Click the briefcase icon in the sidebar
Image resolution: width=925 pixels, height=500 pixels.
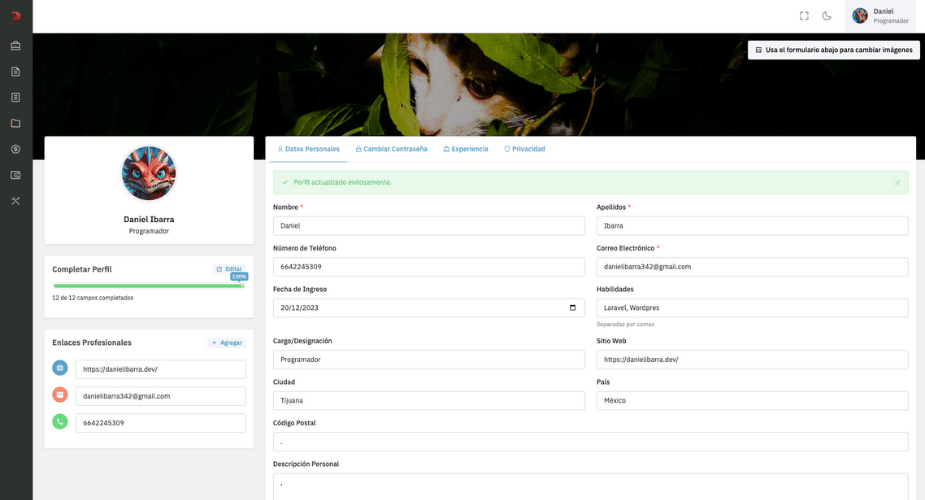(x=15, y=46)
